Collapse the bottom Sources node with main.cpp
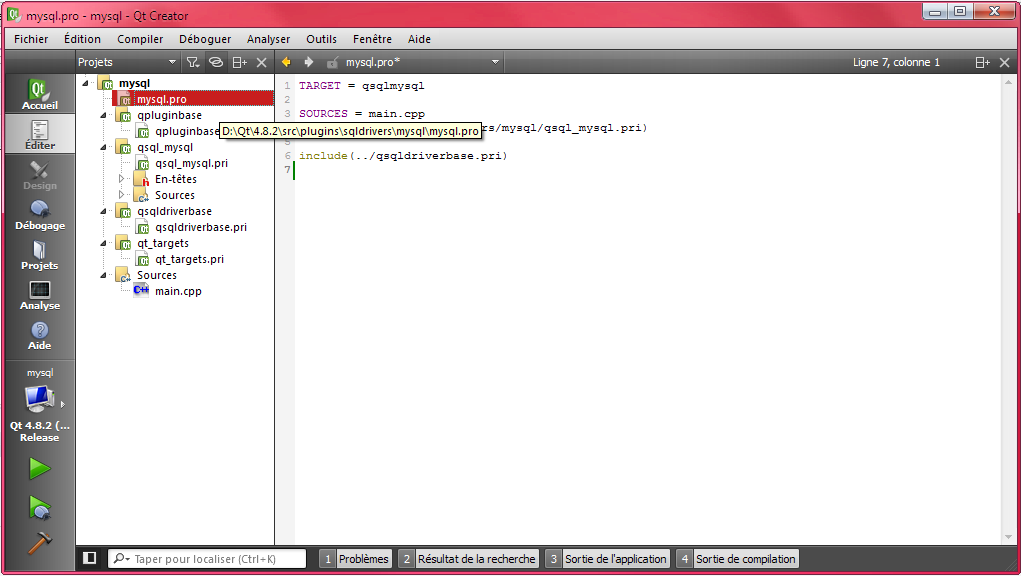 click(103, 275)
